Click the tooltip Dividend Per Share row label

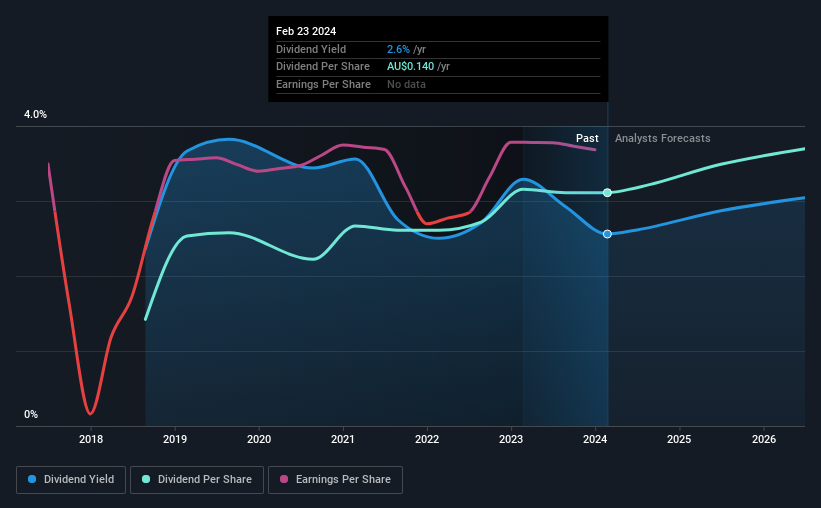click(323, 67)
